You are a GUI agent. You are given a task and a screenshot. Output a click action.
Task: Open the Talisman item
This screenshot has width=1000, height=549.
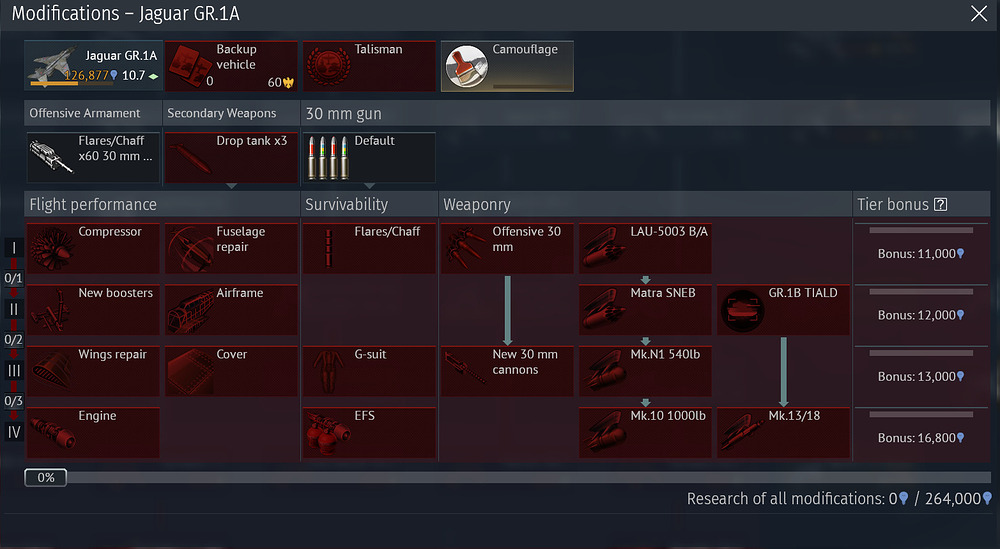(x=369, y=66)
